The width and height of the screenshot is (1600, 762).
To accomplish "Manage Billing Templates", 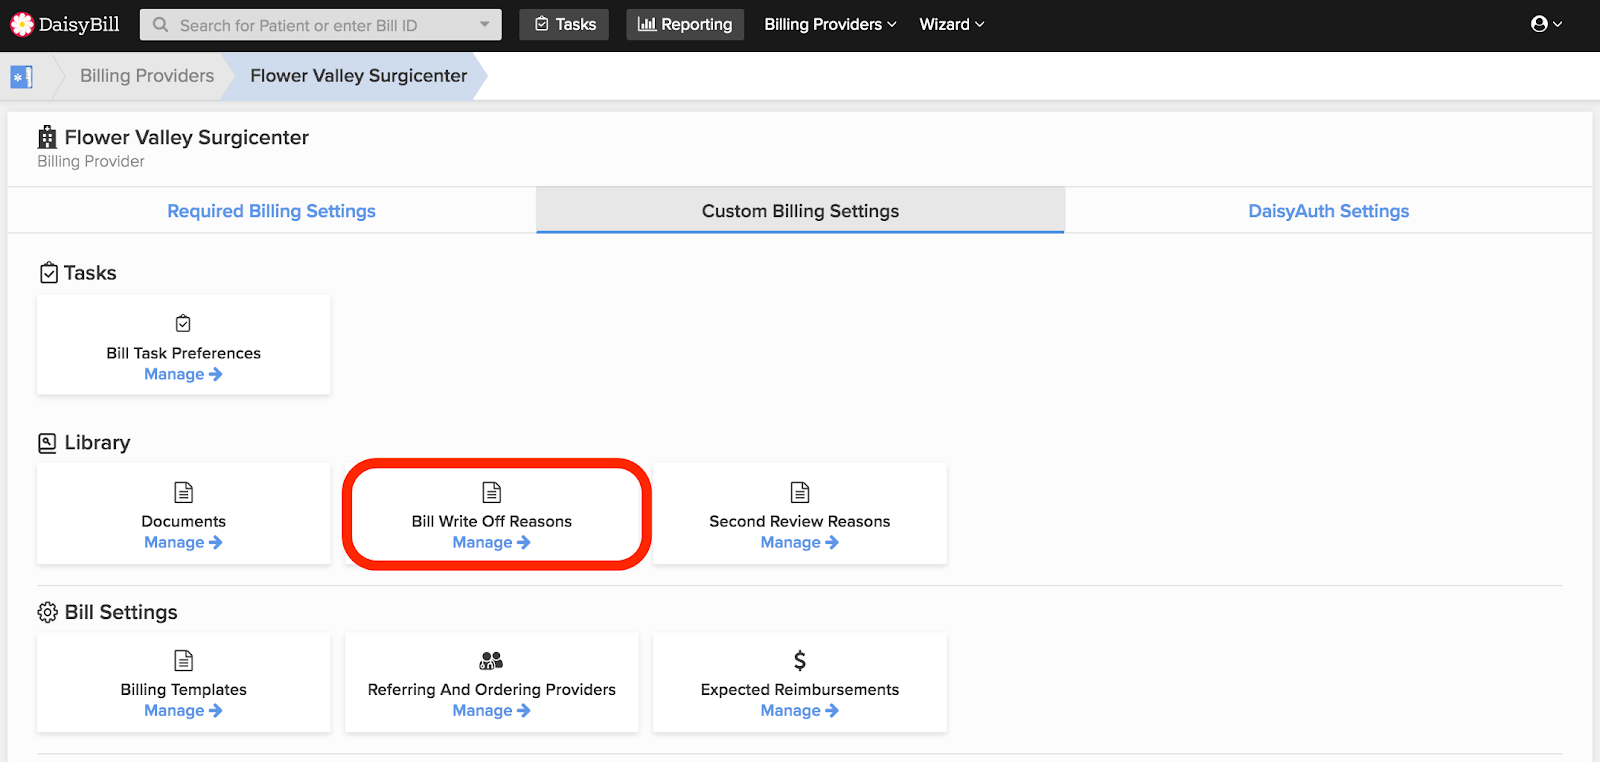I will tap(183, 710).
